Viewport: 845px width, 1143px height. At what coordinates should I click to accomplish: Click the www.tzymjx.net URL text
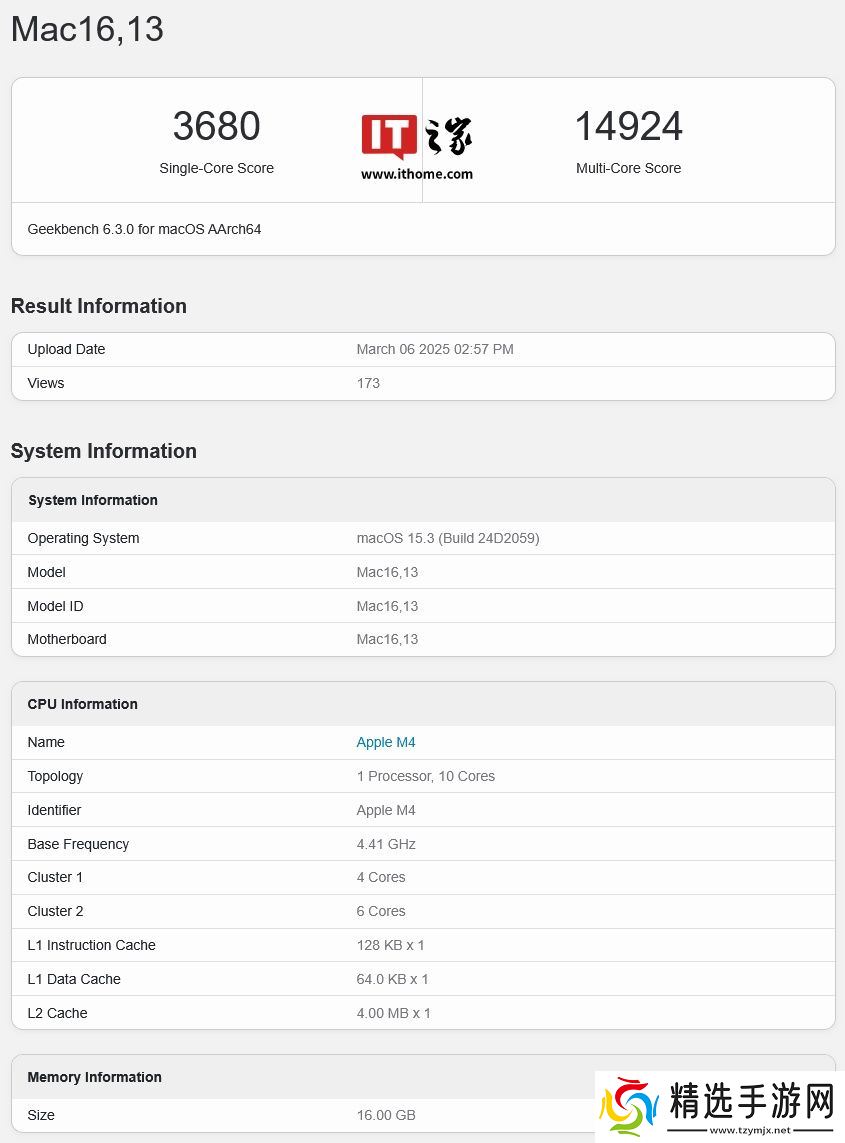750,1130
